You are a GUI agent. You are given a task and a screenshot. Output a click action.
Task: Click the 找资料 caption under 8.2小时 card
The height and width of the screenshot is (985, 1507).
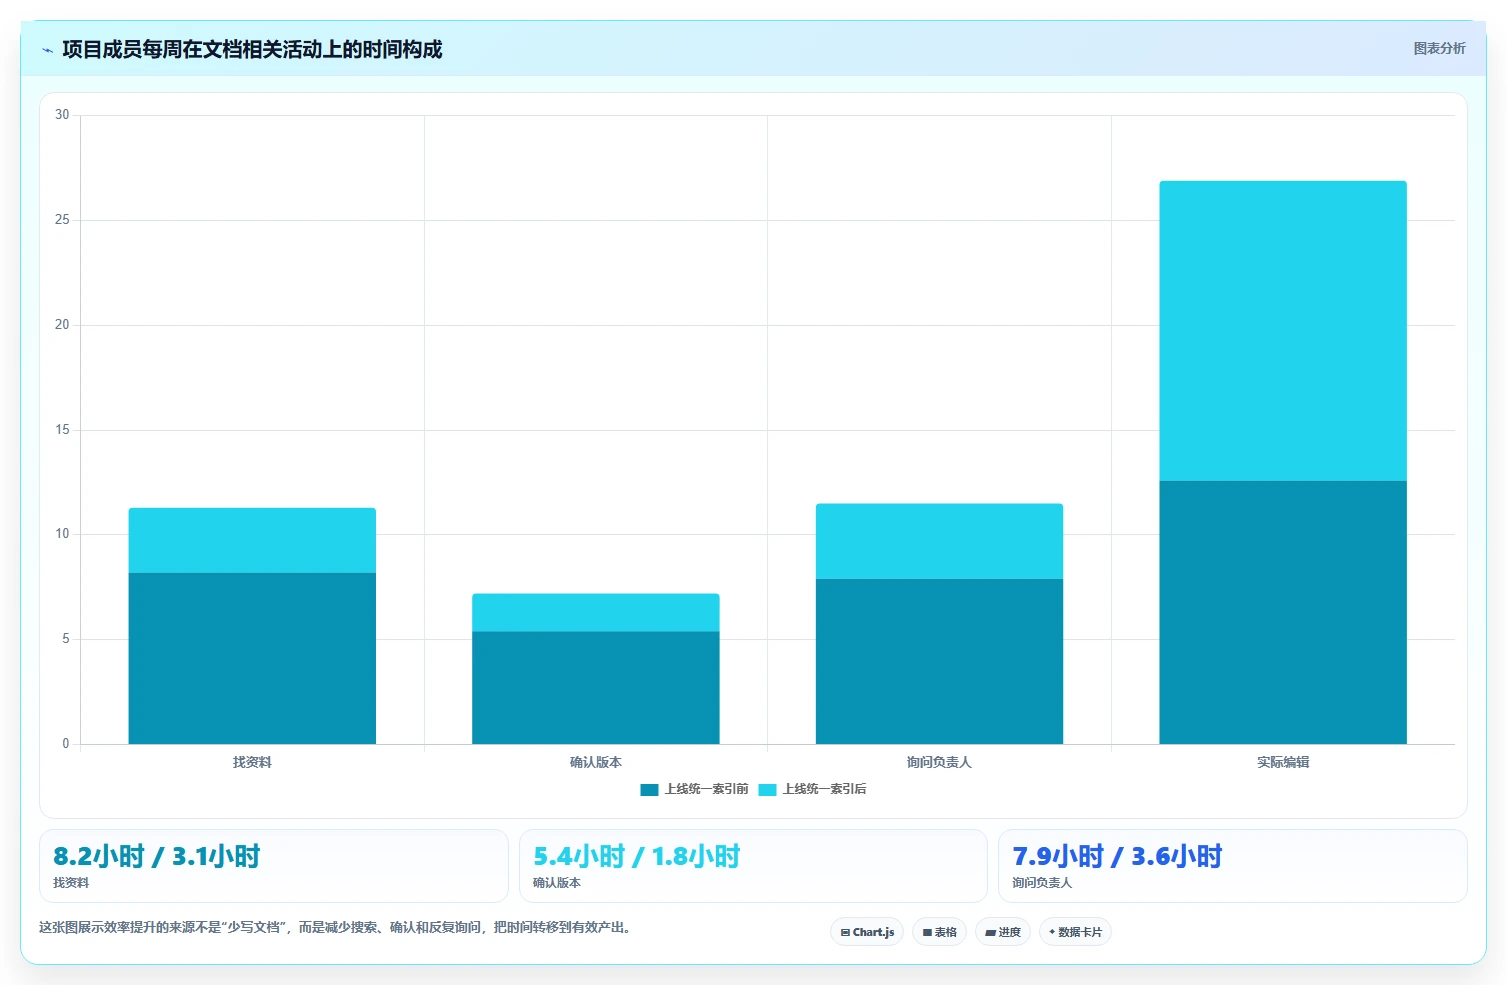71,883
